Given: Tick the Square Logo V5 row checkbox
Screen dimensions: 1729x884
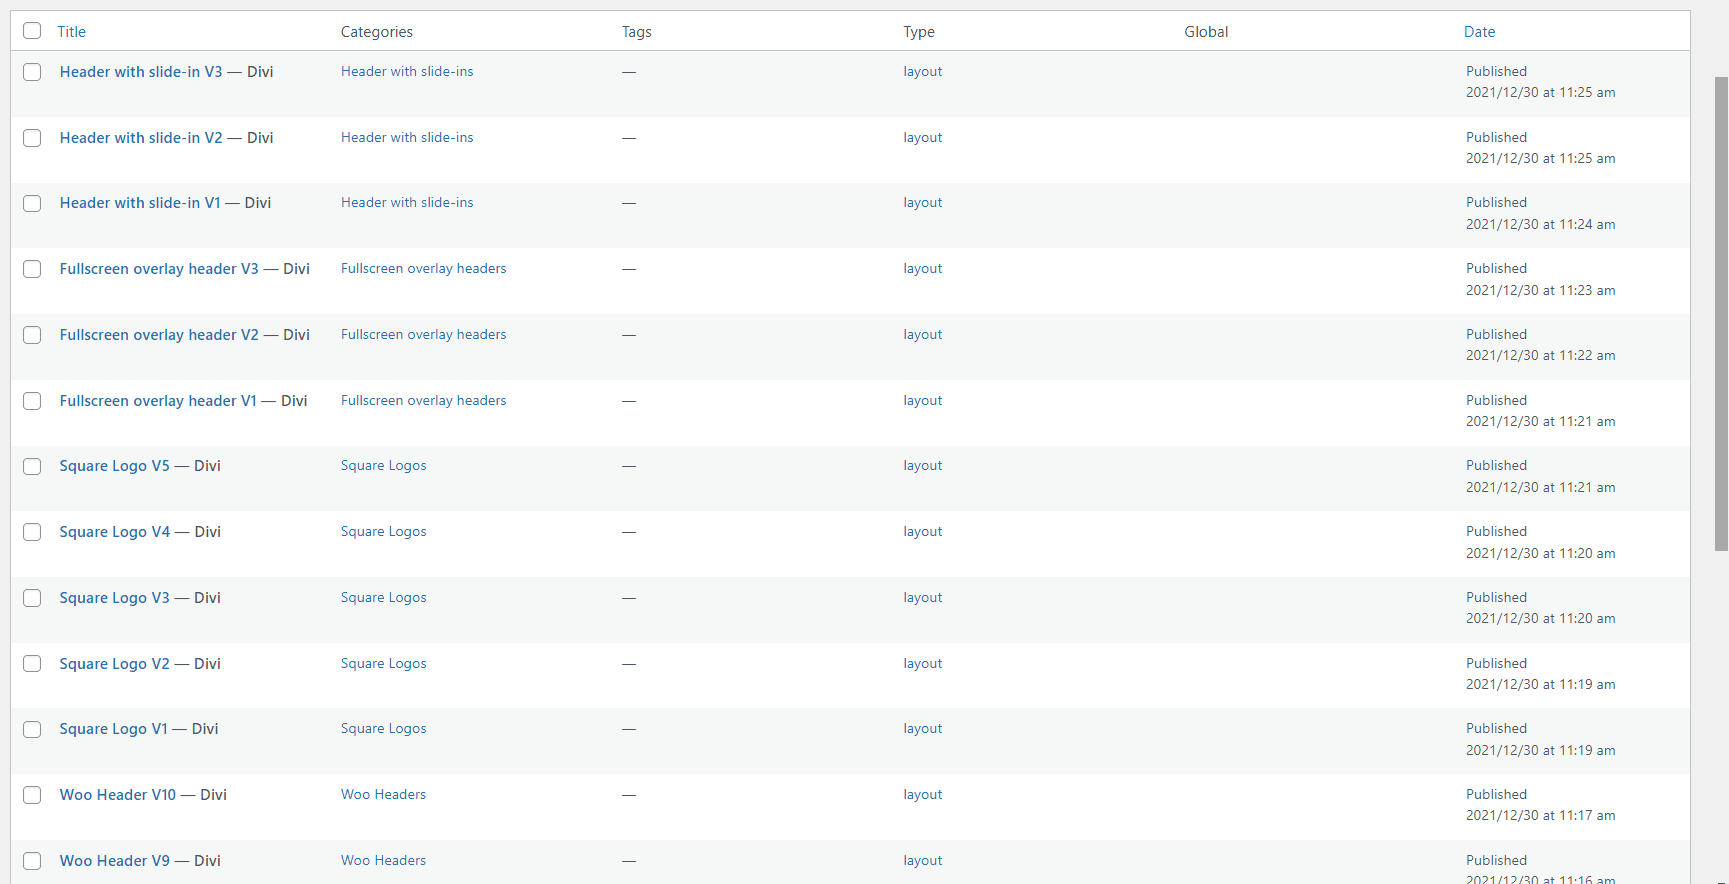Looking at the screenshot, I should pyautogui.click(x=32, y=467).
